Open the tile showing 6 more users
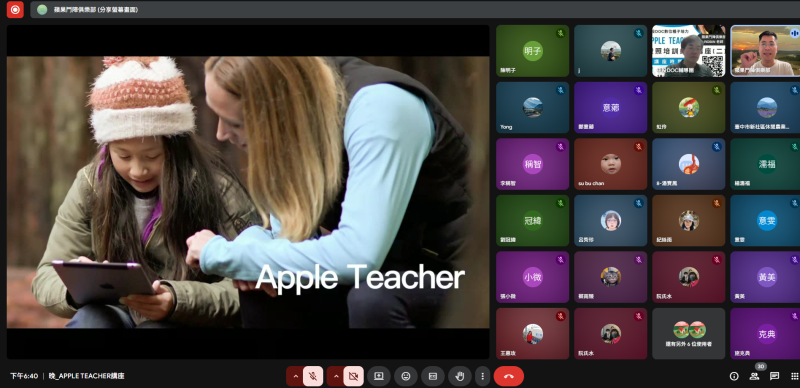This screenshot has width=800, height=388. point(689,334)
